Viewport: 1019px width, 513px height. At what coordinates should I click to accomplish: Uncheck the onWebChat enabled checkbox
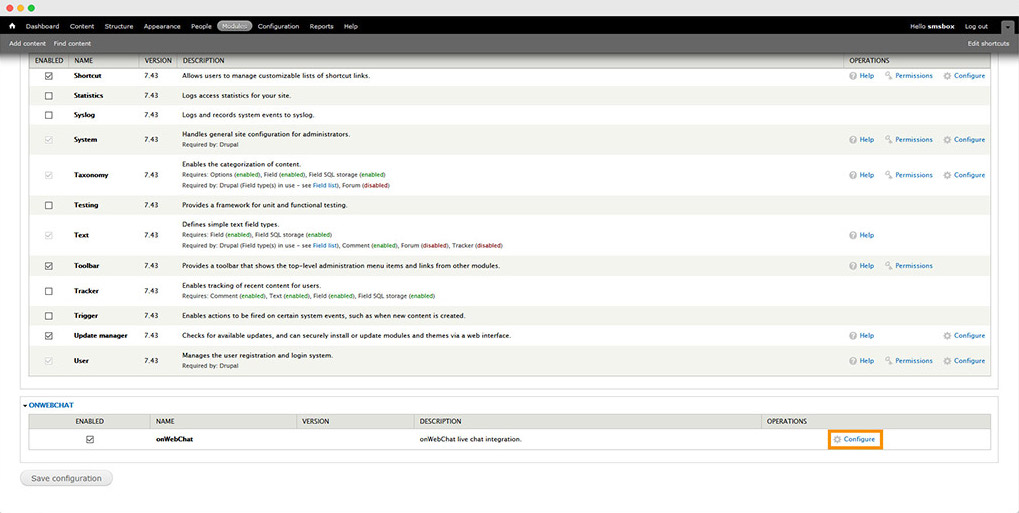pyautogui.click(x=90, y=440)
